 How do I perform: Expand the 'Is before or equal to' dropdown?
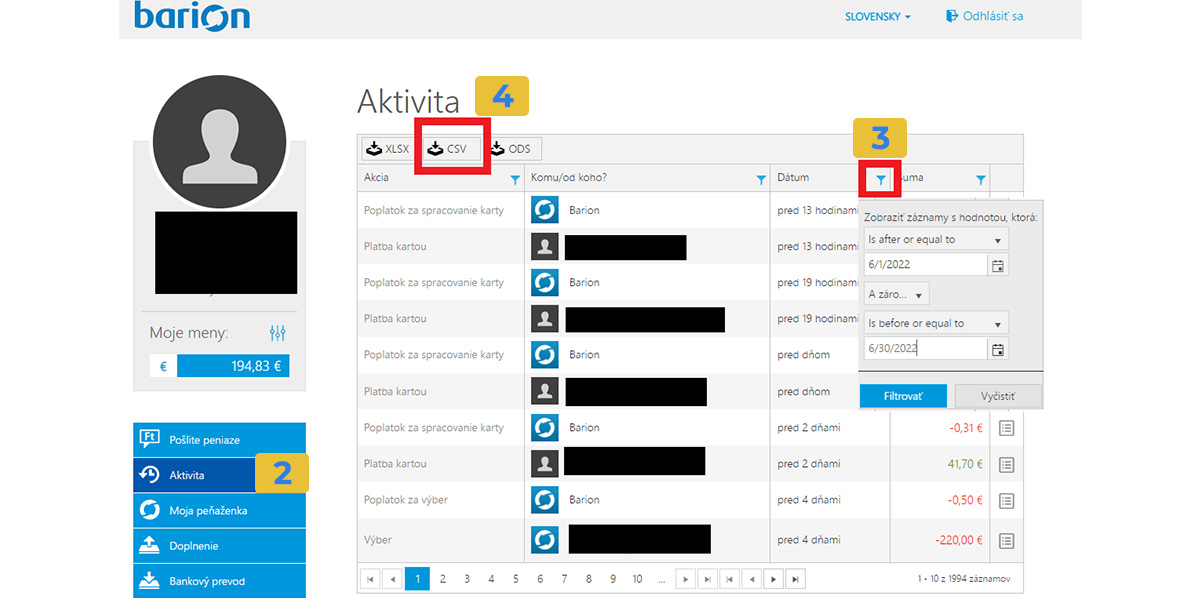point(936,324)
